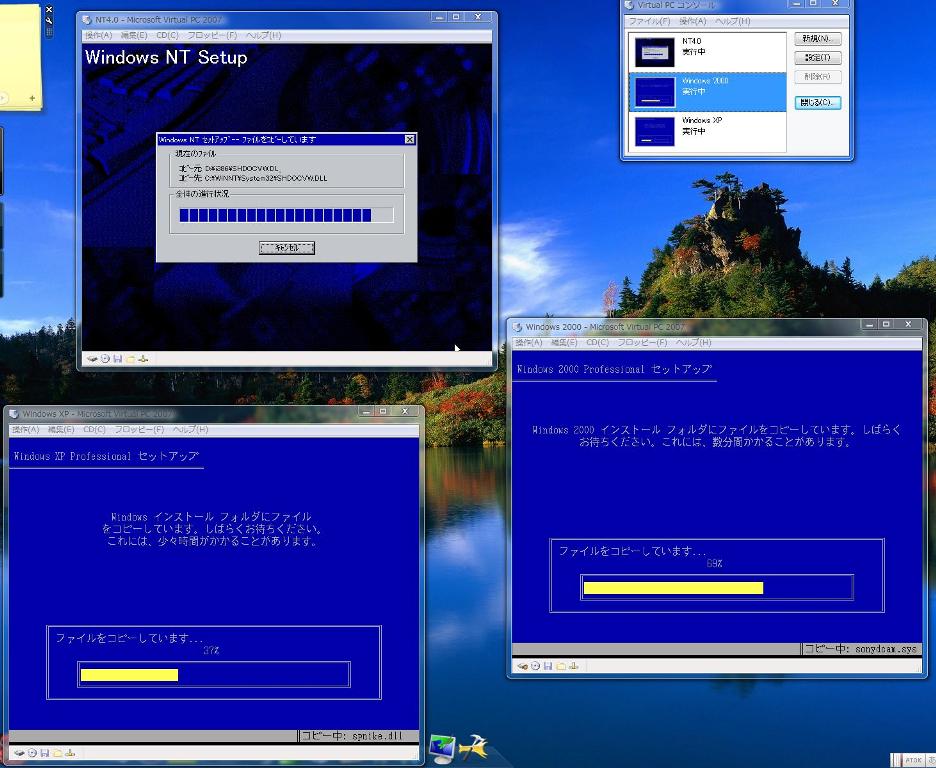The image size is (936, 768).
Task: Open フロッピー(F) menu in NT4.0 window
Action: click(x=212, y=35)
